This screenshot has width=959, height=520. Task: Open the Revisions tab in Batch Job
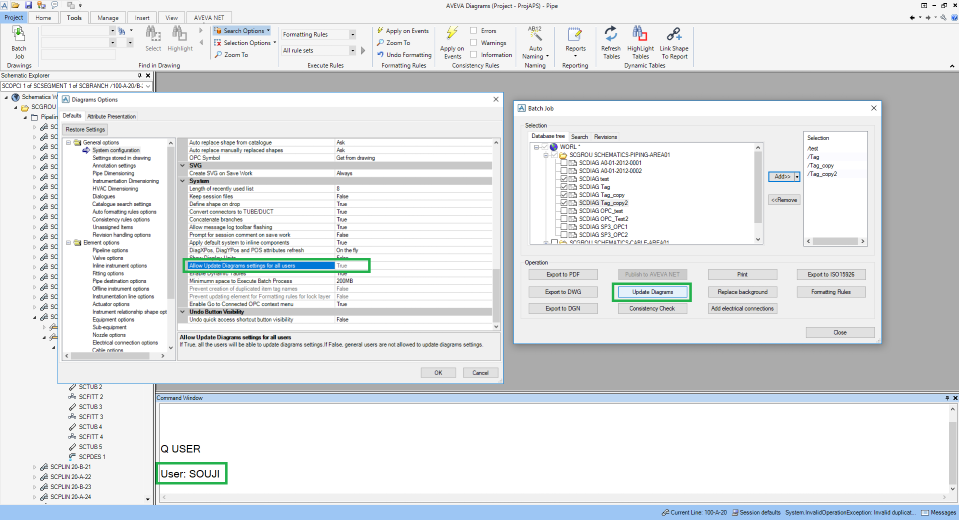pyautogui.click(x=605, y=136)
